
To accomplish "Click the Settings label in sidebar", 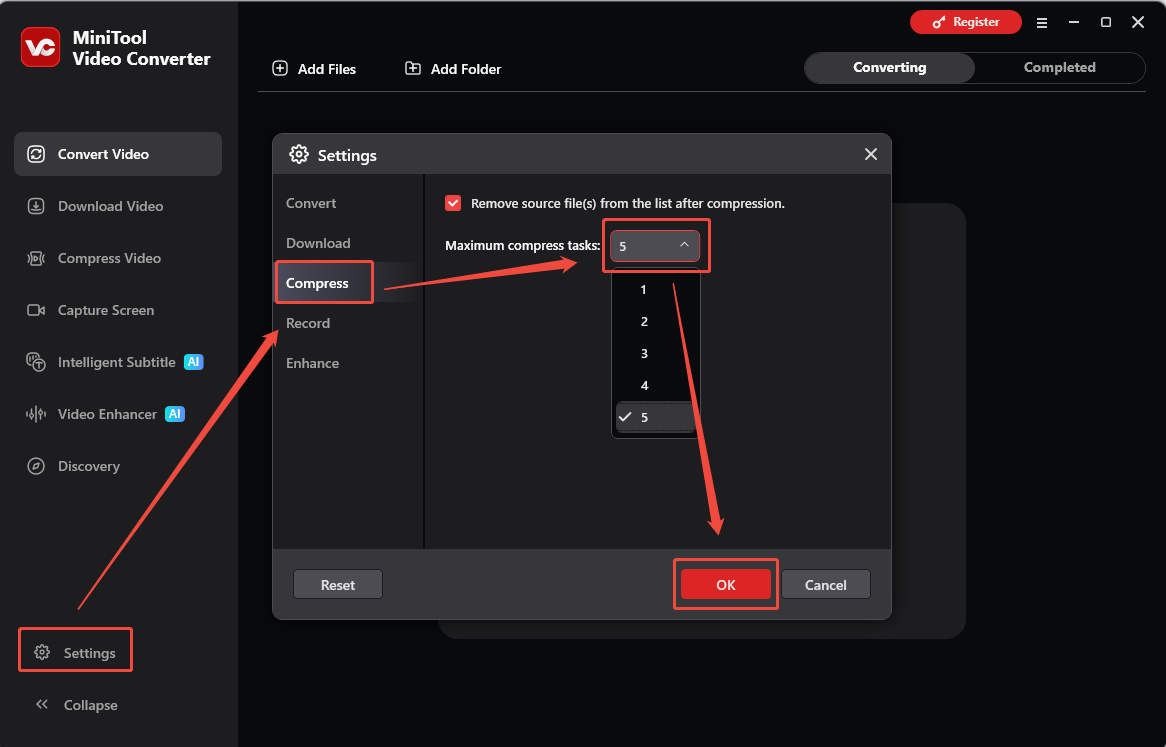I will click(89, 653).
